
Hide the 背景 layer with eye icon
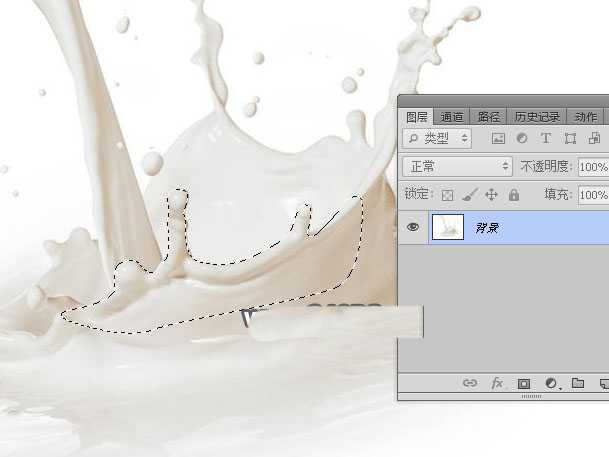click(413, 228)
